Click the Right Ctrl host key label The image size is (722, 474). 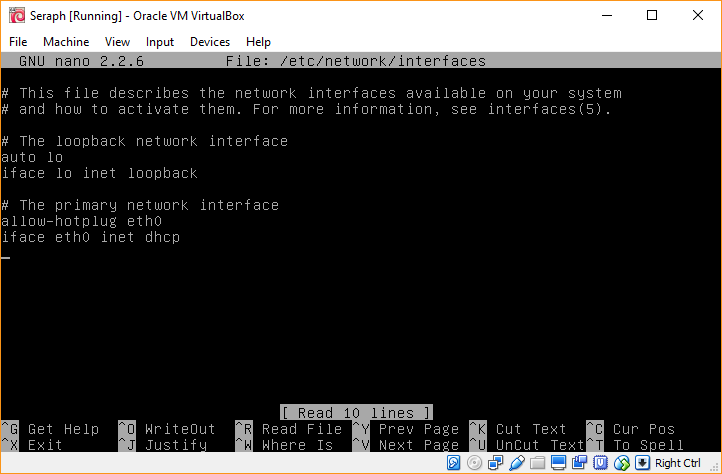click(678, 463)
